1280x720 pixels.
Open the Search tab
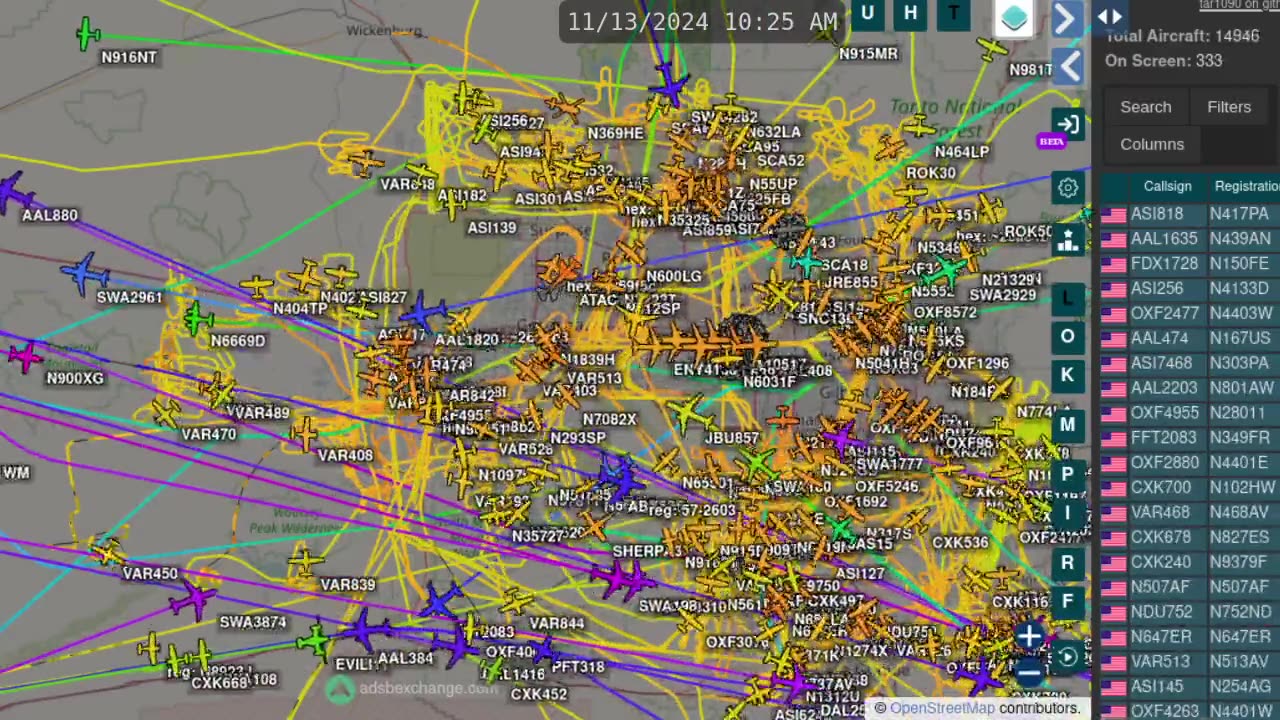click(x=1145, y=107)
